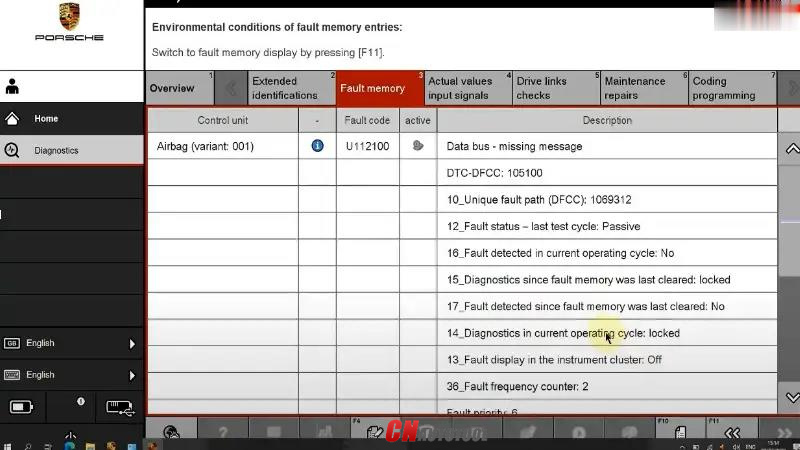
Task: Select '36_Fault frequency counter: 2' row
Action: point(607,386)
